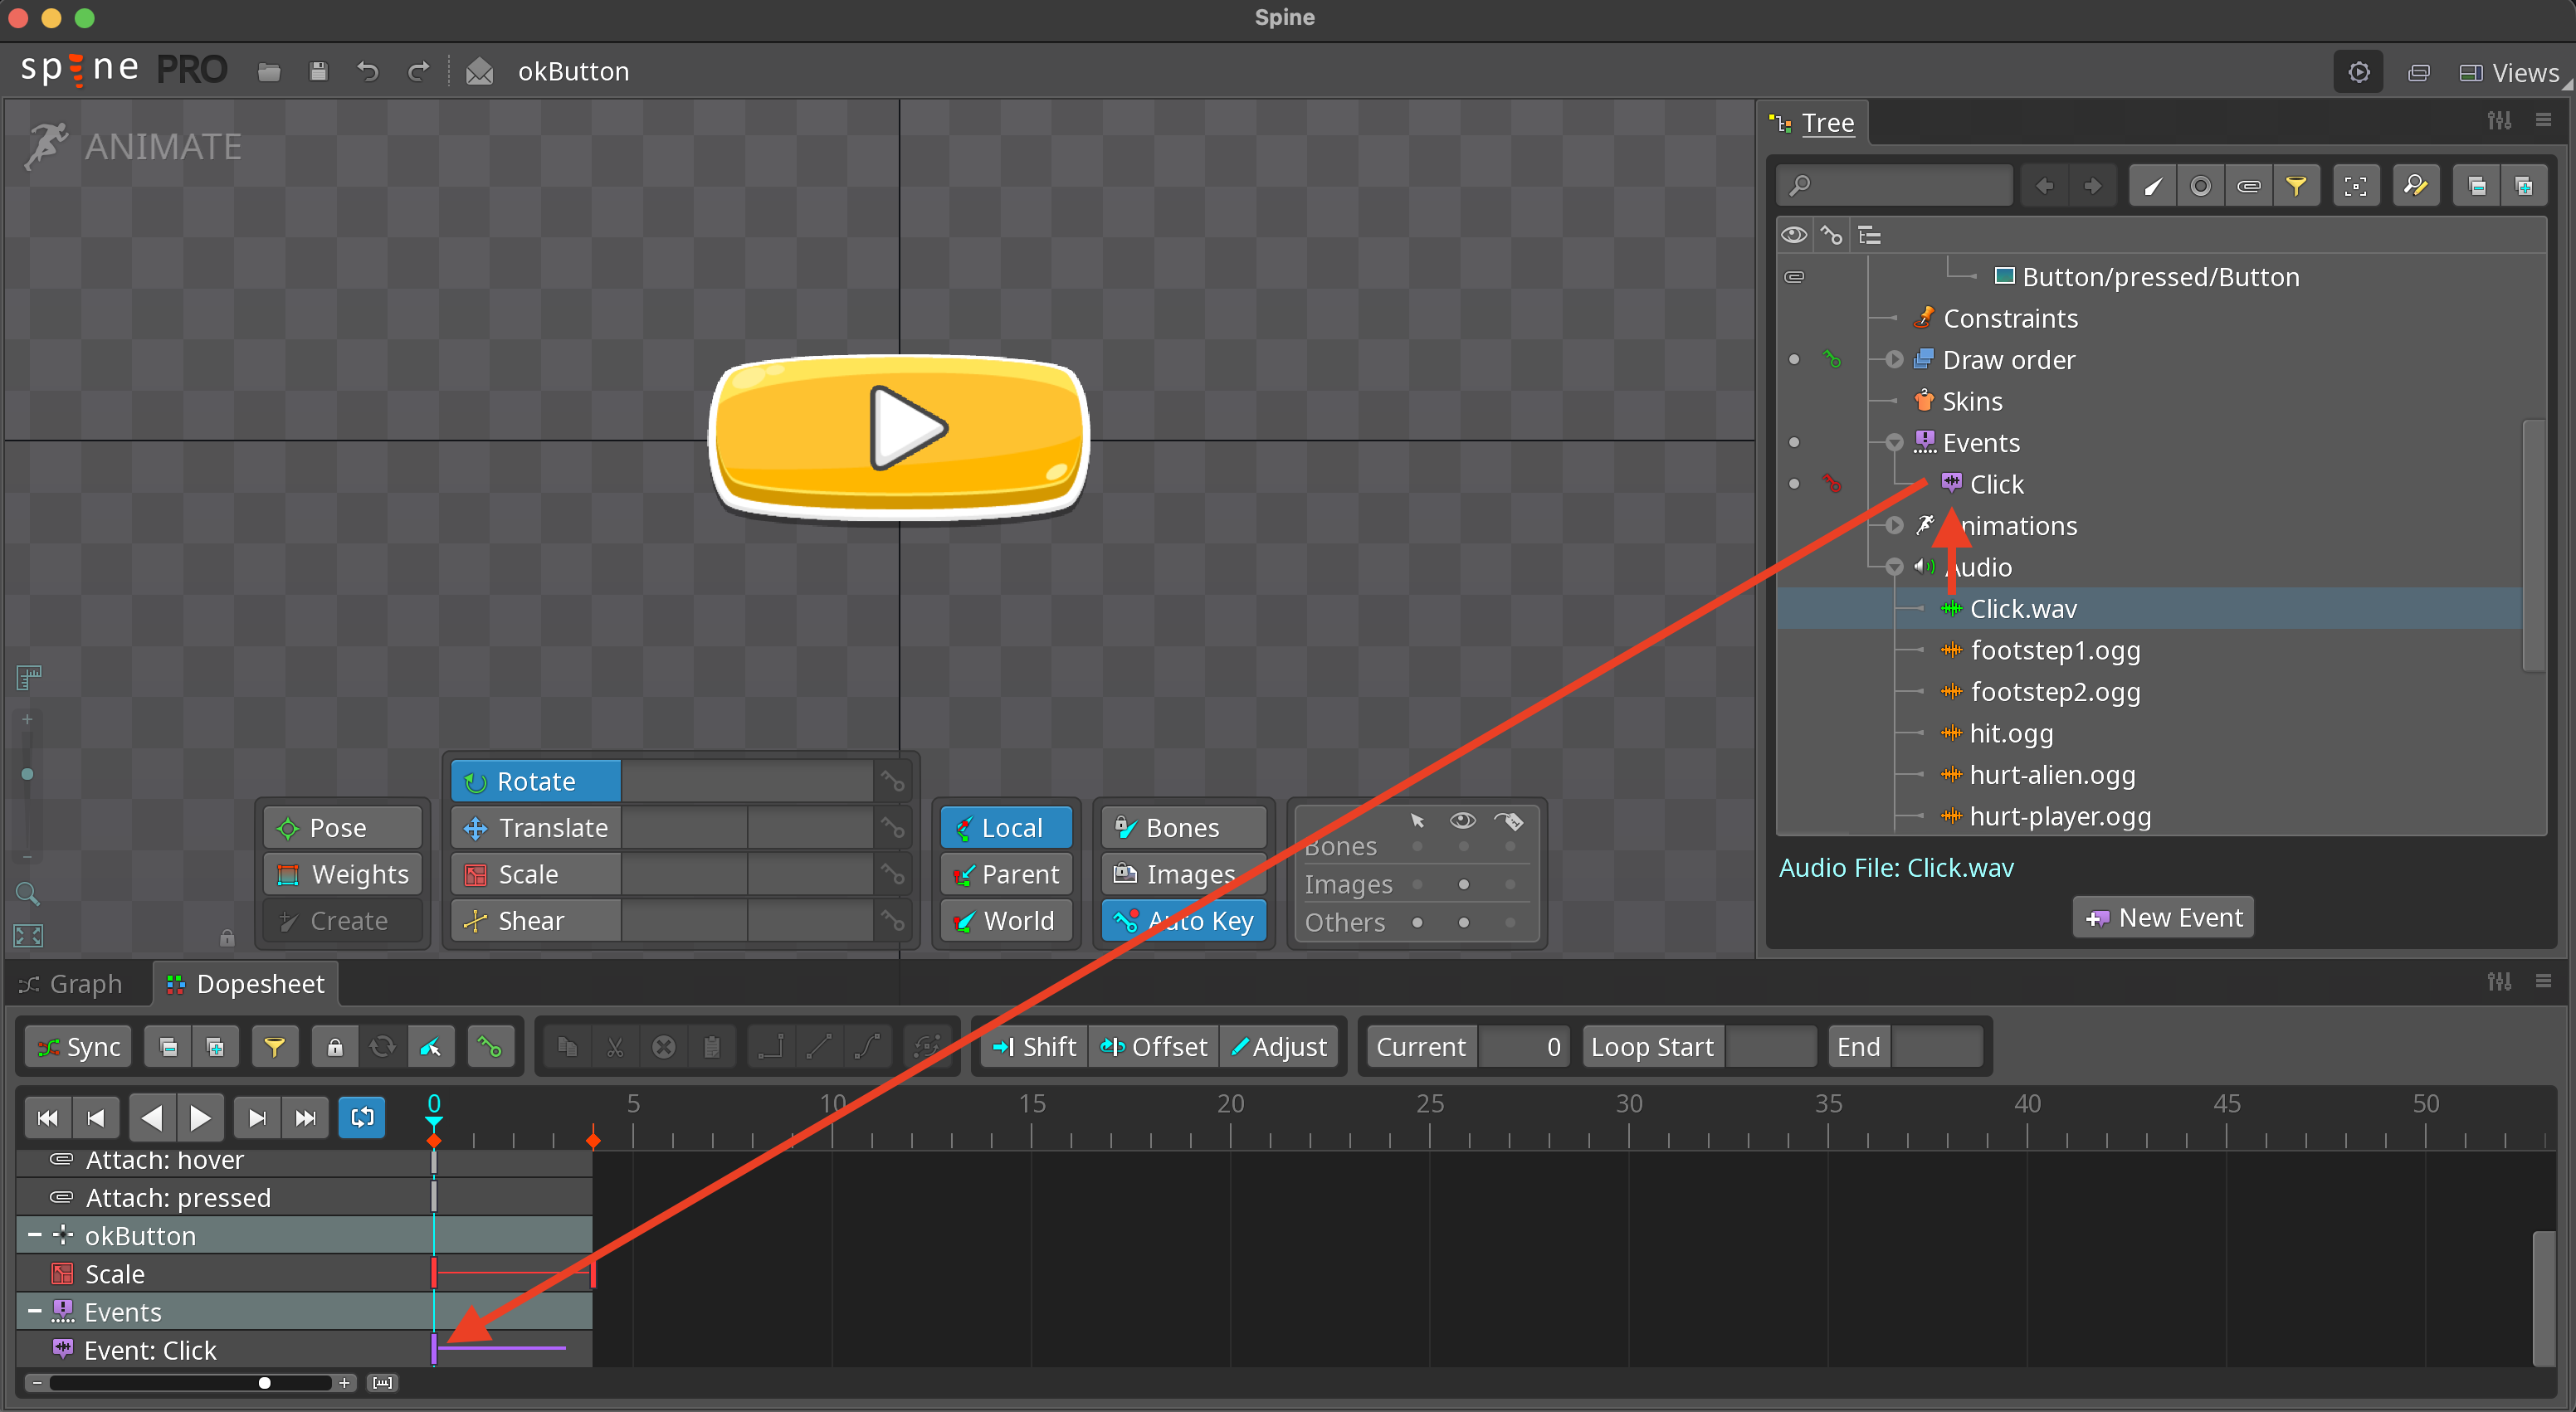2576x1412 pixels.
Task: Toggle Bones visibility dot in the visibility panel
Action: tap(1463, 845)
